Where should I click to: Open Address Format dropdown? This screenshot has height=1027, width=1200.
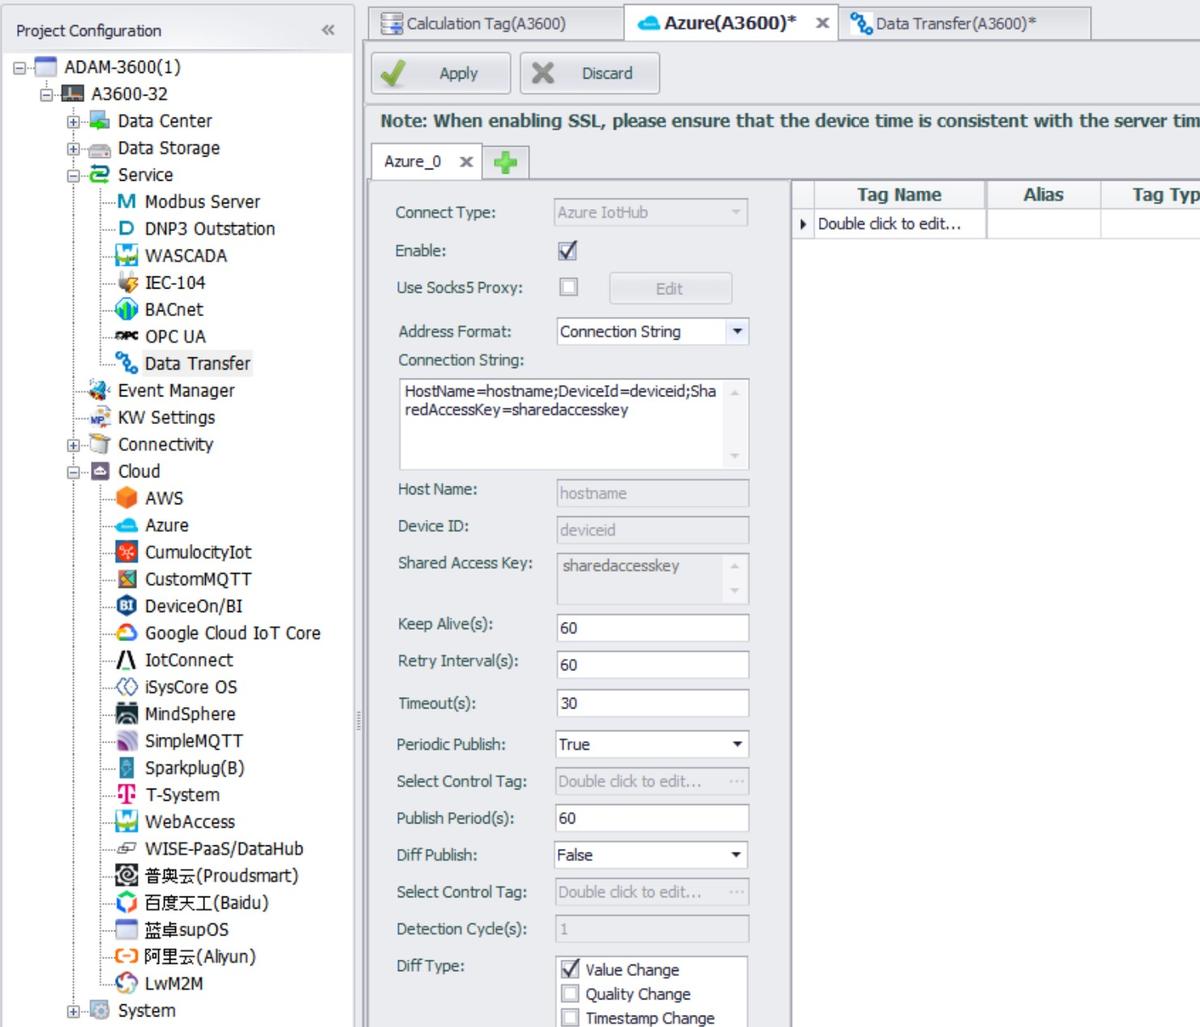click(x=737, y=331)
